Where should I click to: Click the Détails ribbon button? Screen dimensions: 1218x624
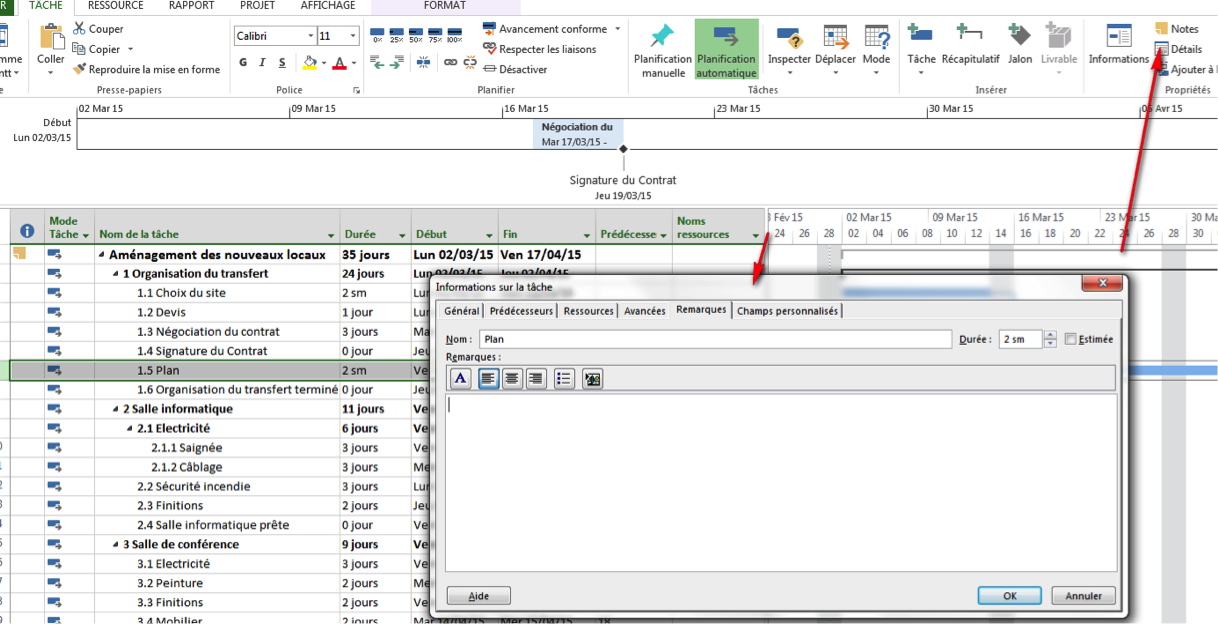coord(1178,49)
